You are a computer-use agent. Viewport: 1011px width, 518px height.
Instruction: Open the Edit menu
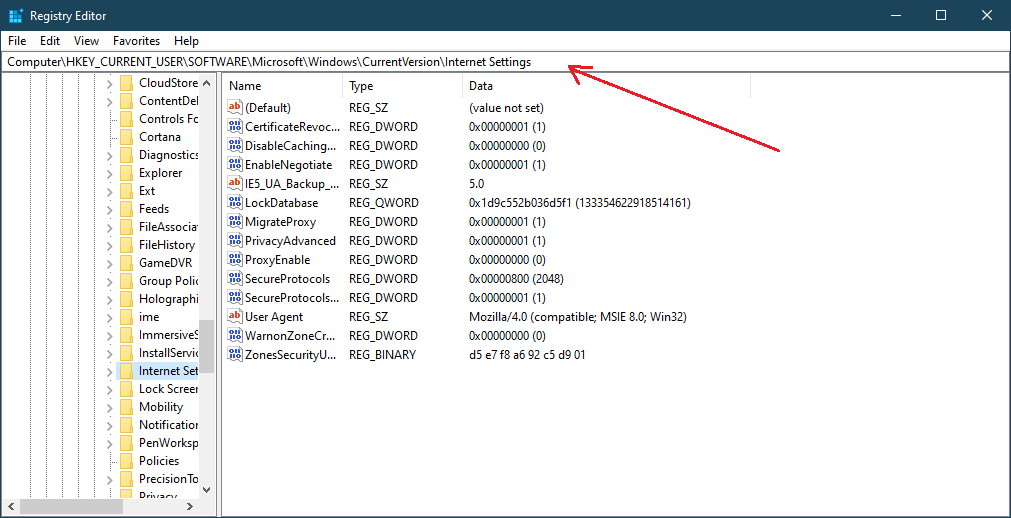pyautogui.click(x=50, y=41)
